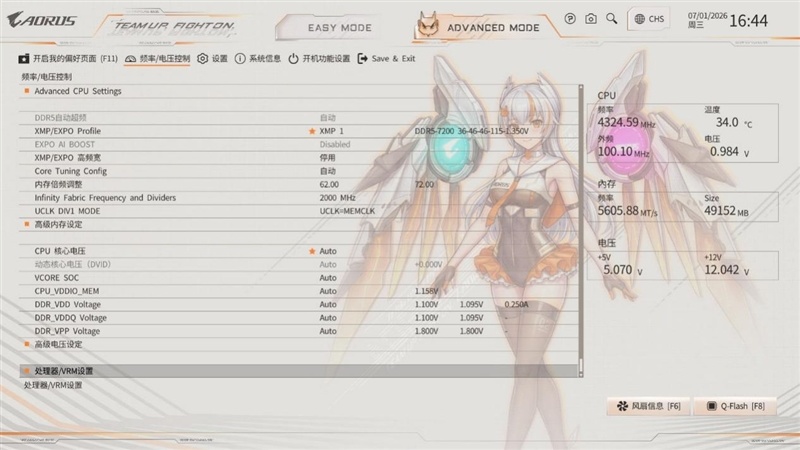
Task: Select the ADVANCED MODE tab
Action: click(x=493, y=28)
